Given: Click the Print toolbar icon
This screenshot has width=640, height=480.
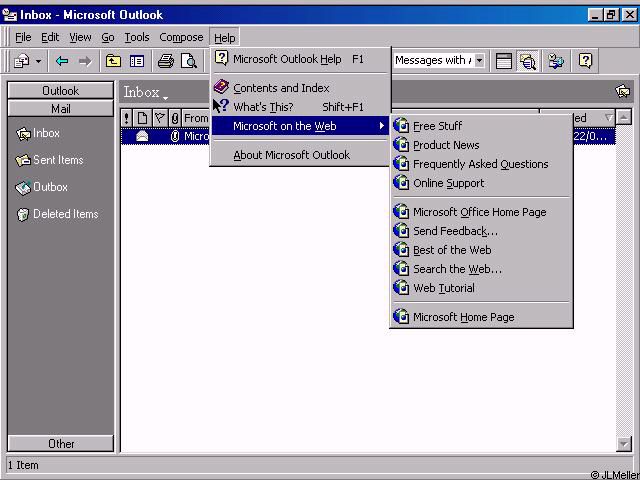Looking at the screenshot, I should coord(165,61).
